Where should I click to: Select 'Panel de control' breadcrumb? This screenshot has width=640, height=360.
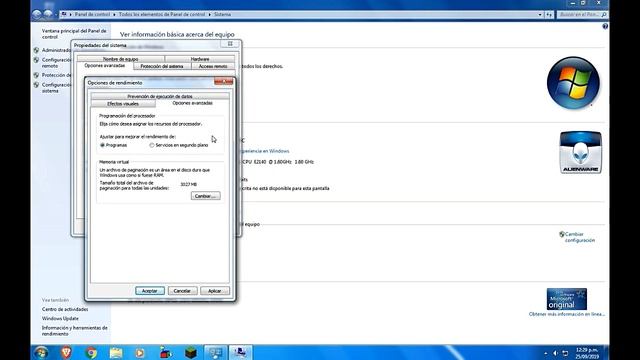pos(92,14)
